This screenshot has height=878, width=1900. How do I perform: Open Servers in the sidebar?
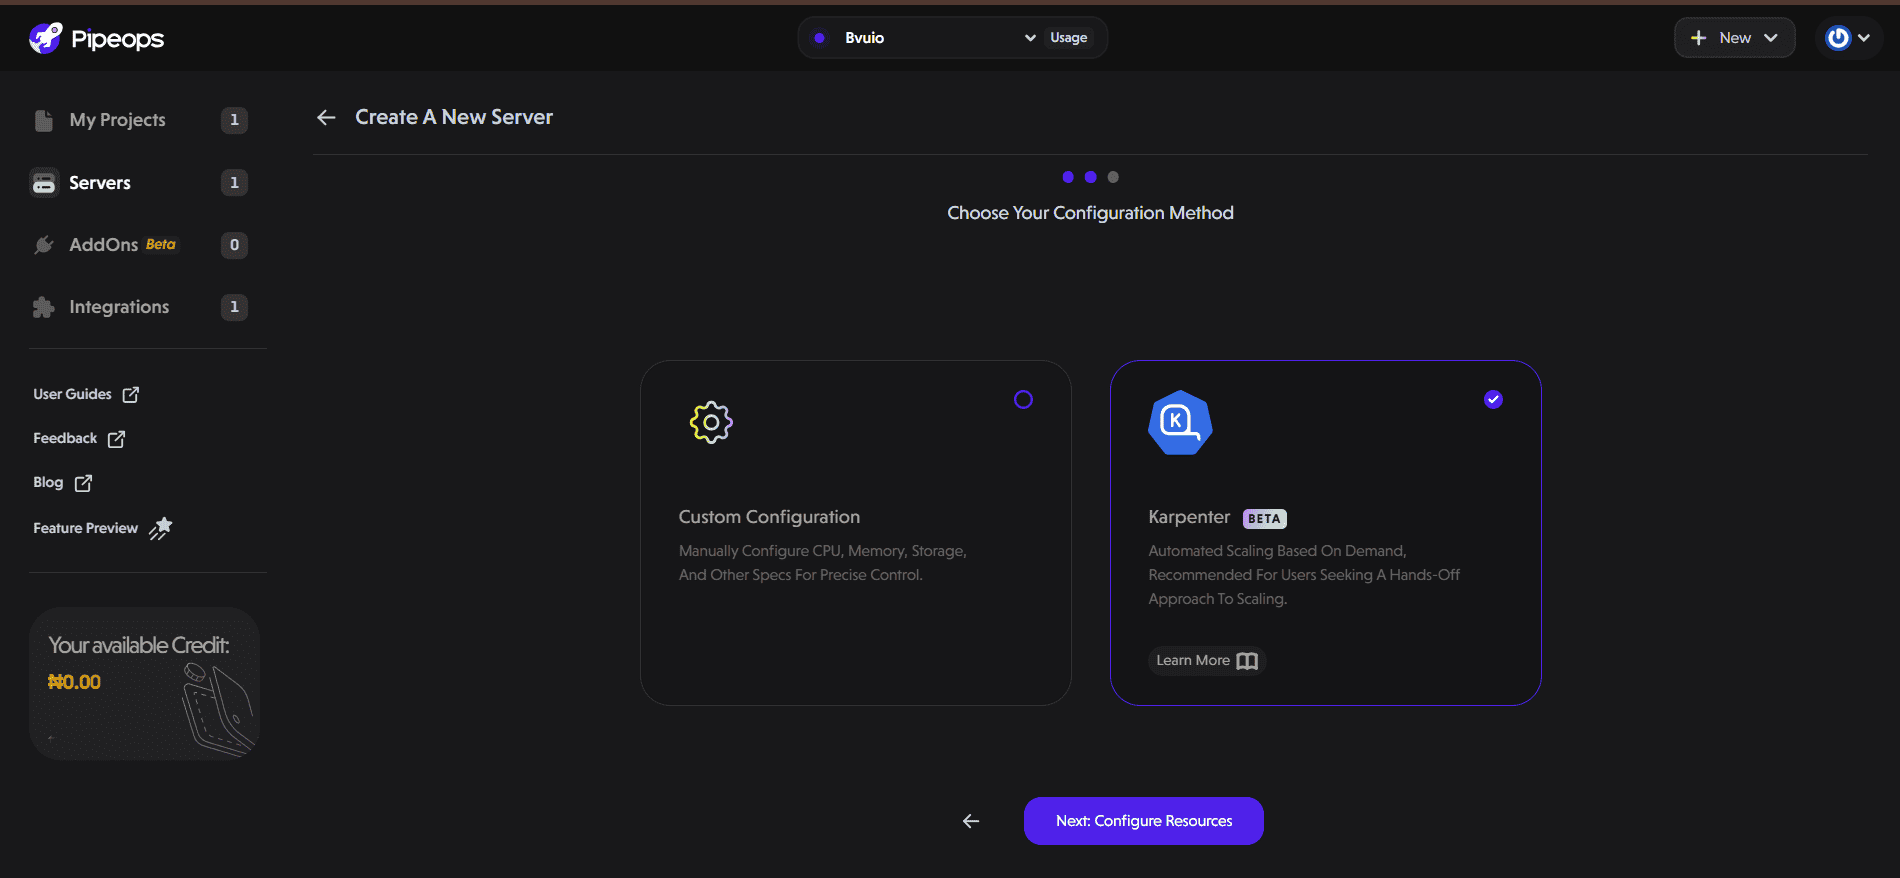tap(139, 183)
